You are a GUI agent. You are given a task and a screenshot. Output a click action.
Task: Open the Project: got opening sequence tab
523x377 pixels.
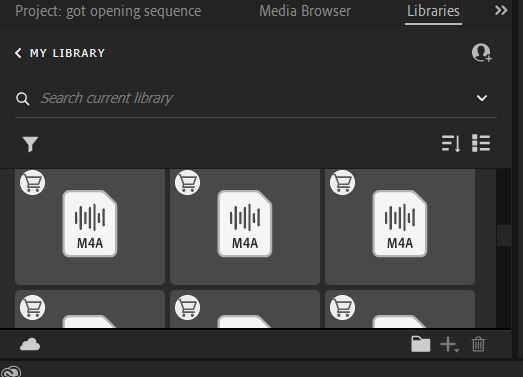click(108, 11)
